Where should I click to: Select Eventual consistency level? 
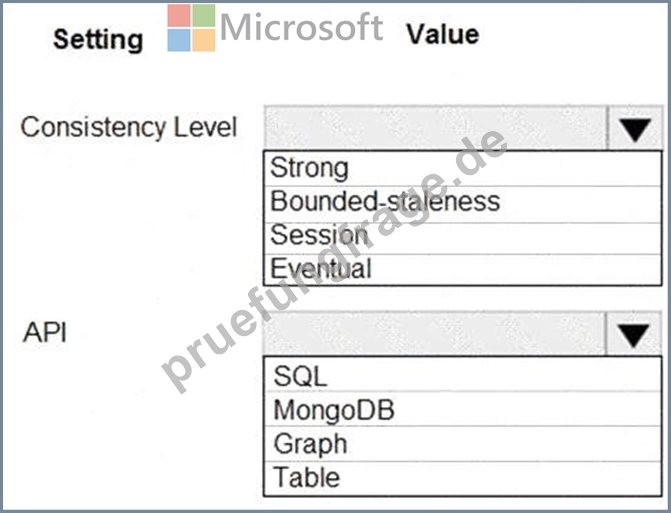click(x=463, y=270)
